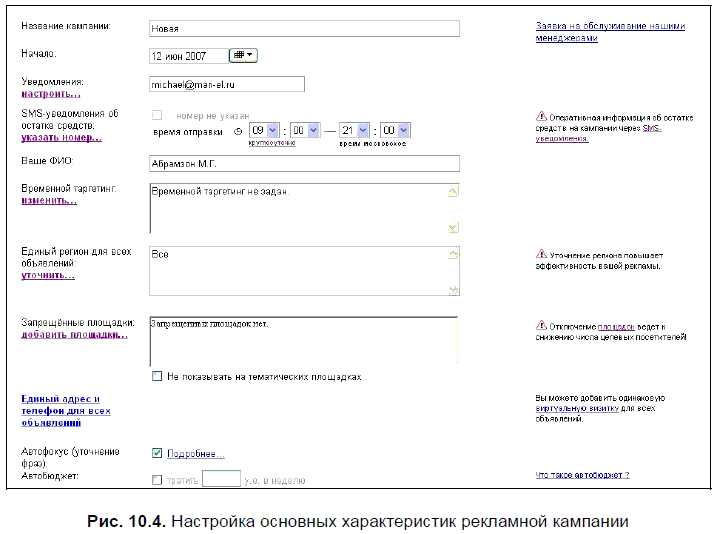Click warning icon beside region refinement hint

coord(541,255)
